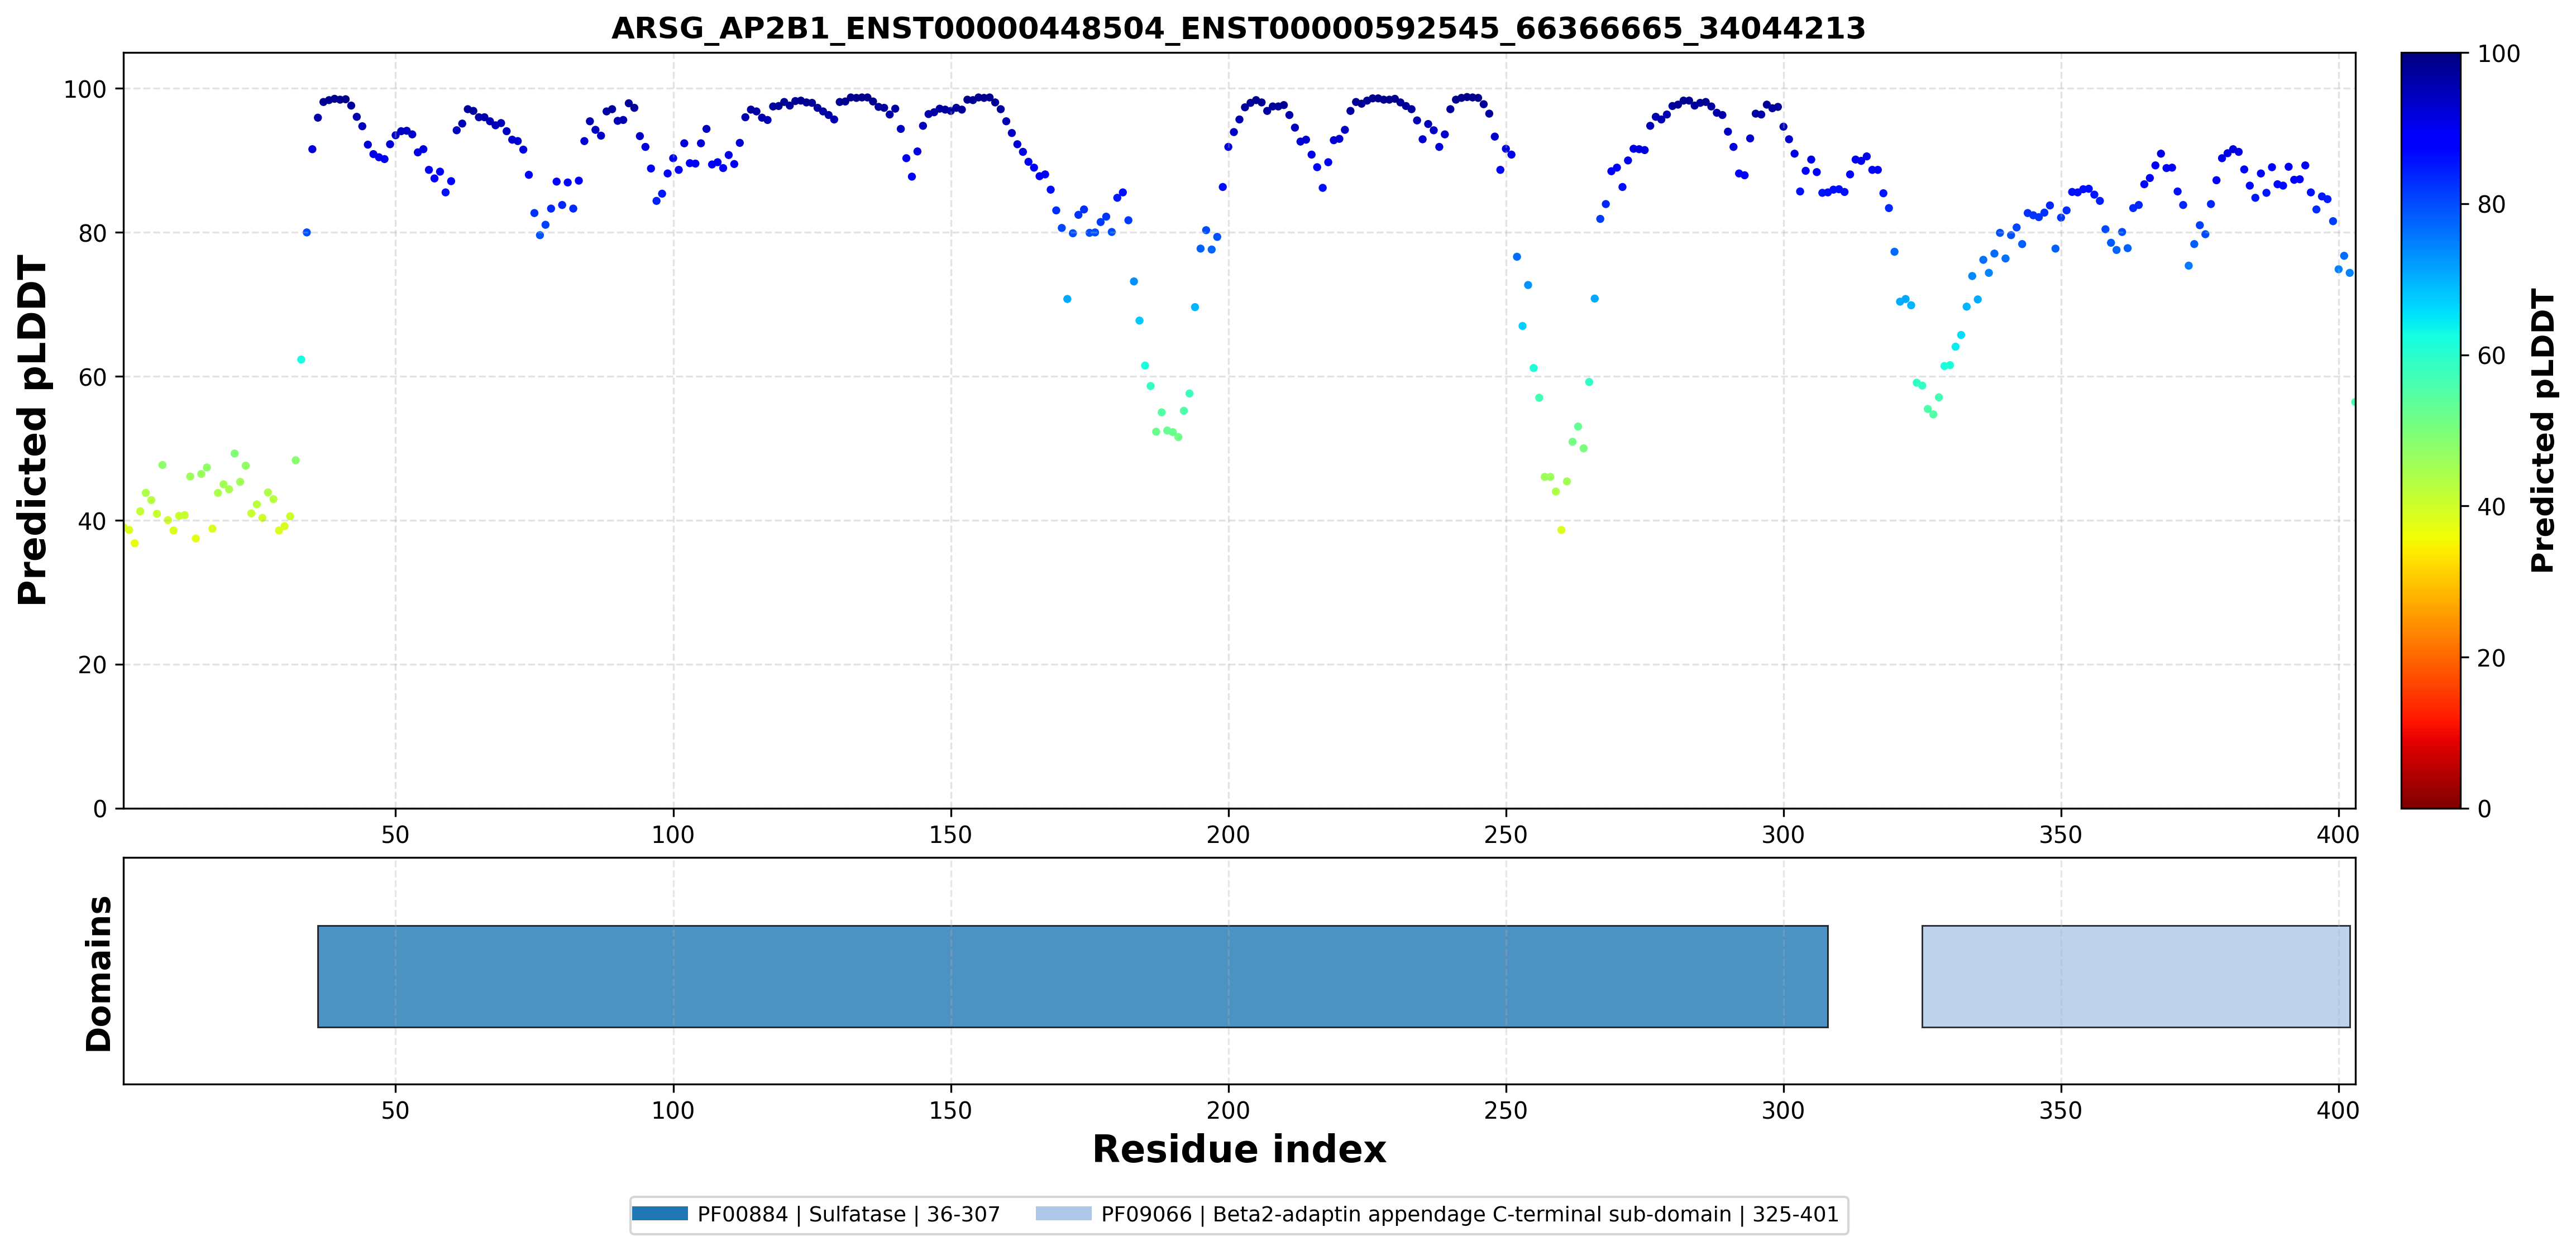Screen dimensions: 2576x1251
Task: Click the plot title text
Action: [x=1238, y=28]
